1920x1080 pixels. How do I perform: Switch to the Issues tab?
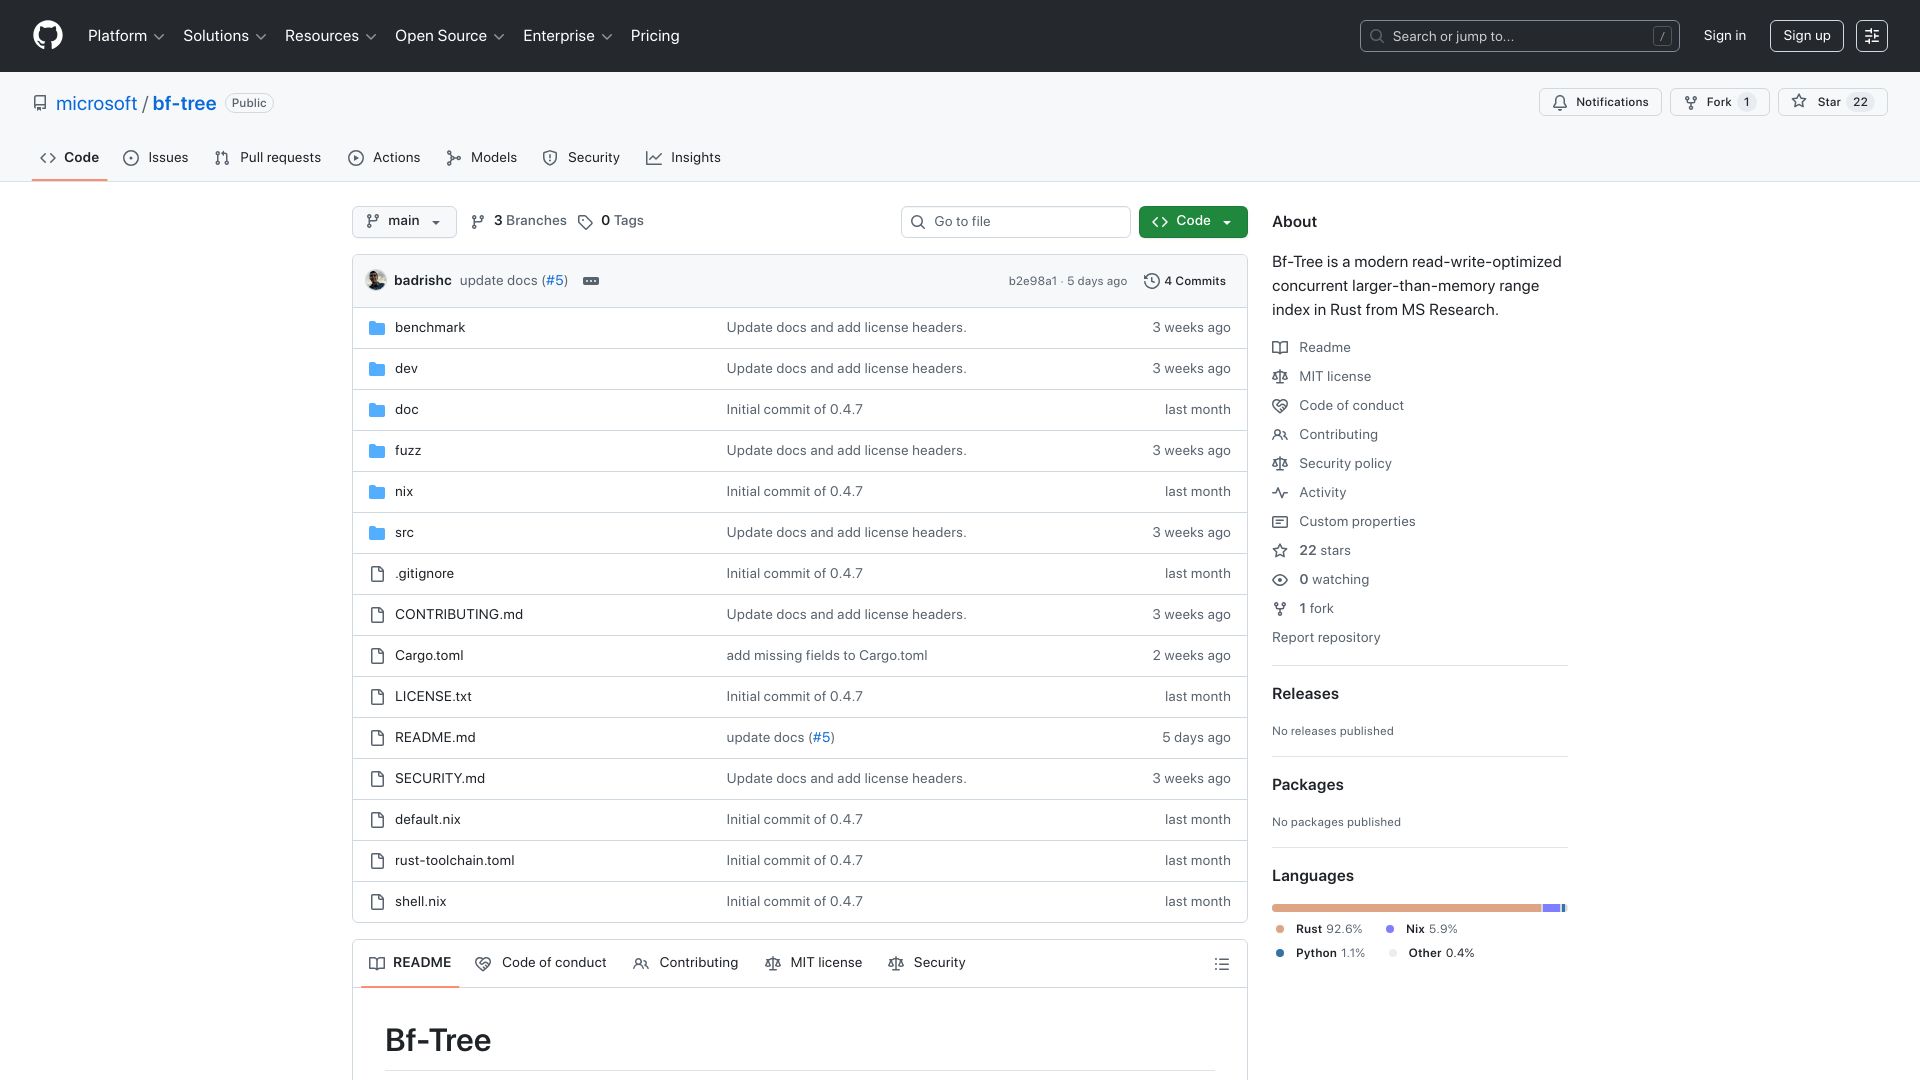[156, 158]
